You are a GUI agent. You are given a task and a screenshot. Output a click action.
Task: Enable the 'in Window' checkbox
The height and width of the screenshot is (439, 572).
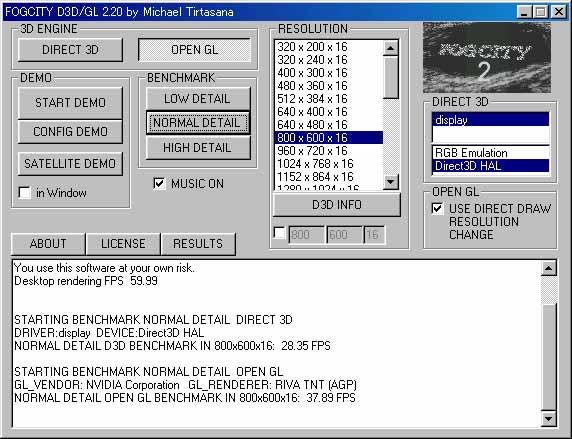[x=24, y=193]
